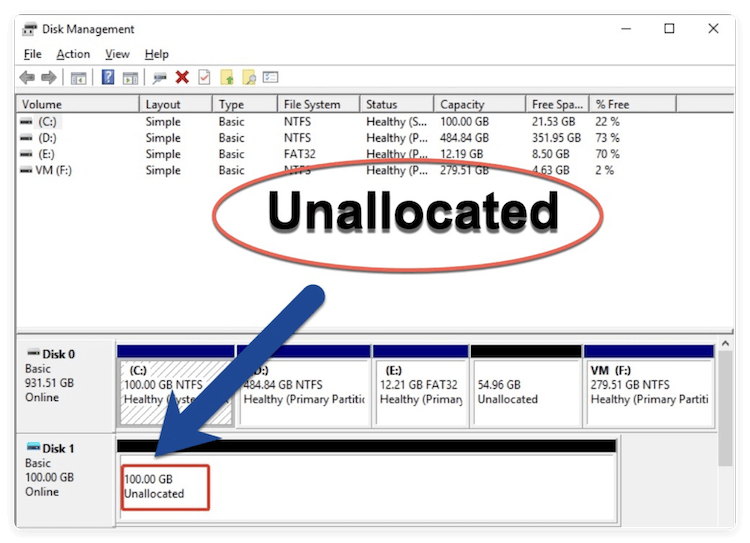Maximize the Disk Management window
The width and height of the screenshot is (750, 543).
pyautogui.click(x=670, y=29)
